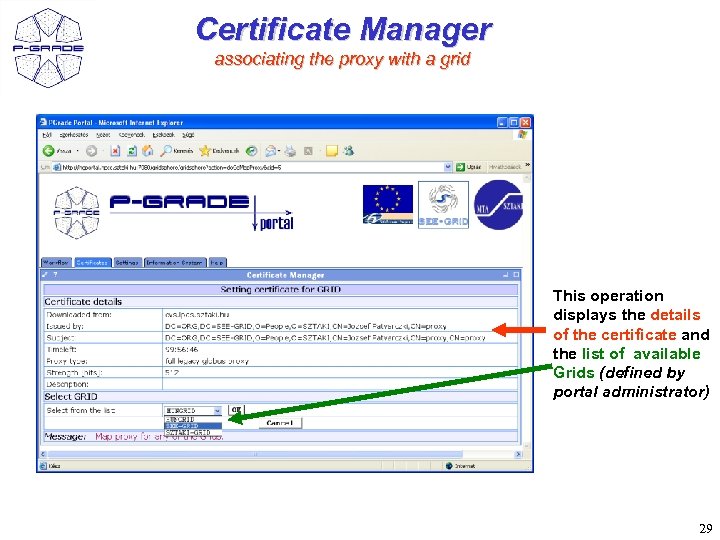Stop page loading with the red X icon
Screen dimensions: 720x540
point(115,151)
